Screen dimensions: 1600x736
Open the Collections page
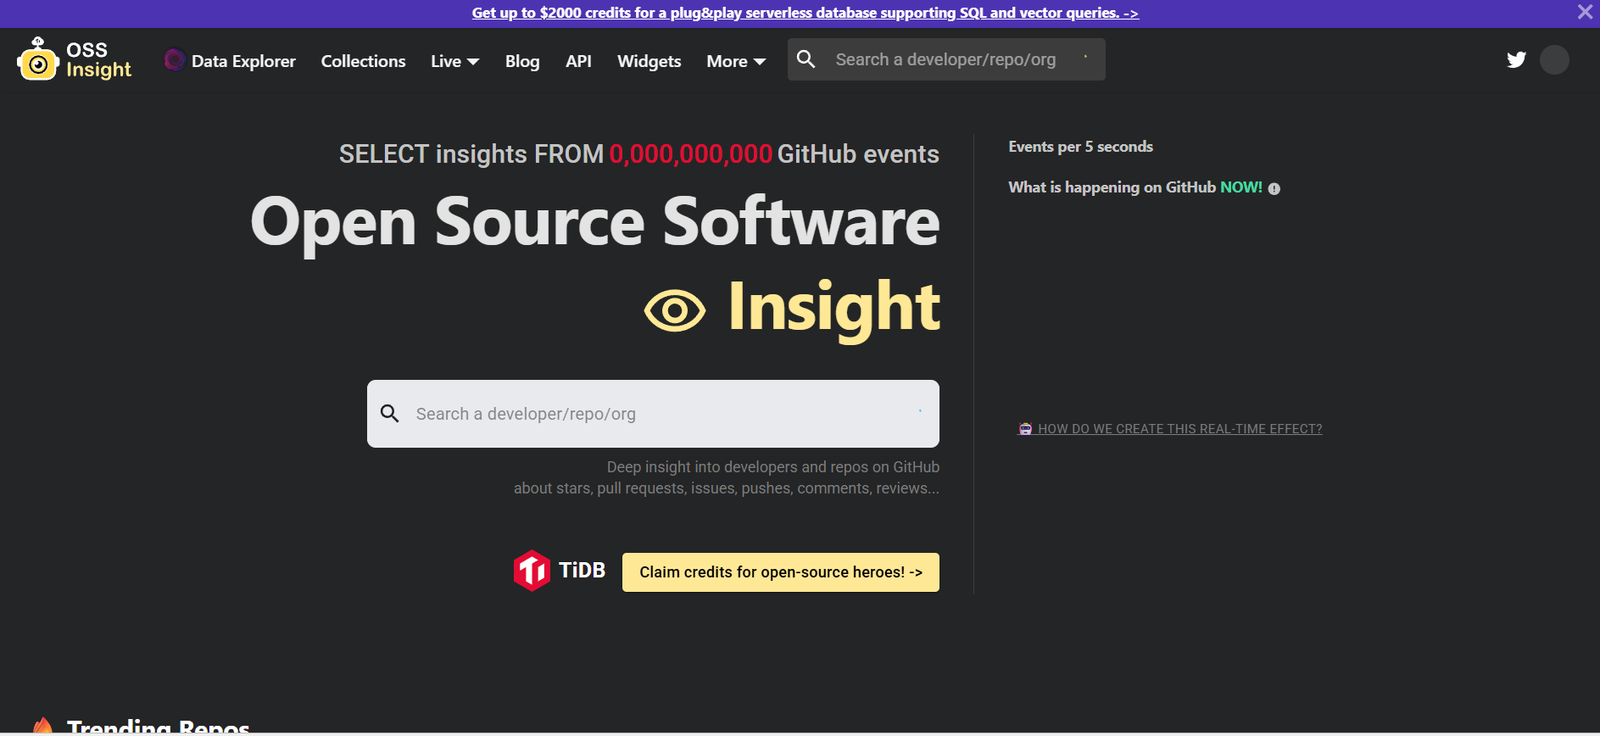363,61
